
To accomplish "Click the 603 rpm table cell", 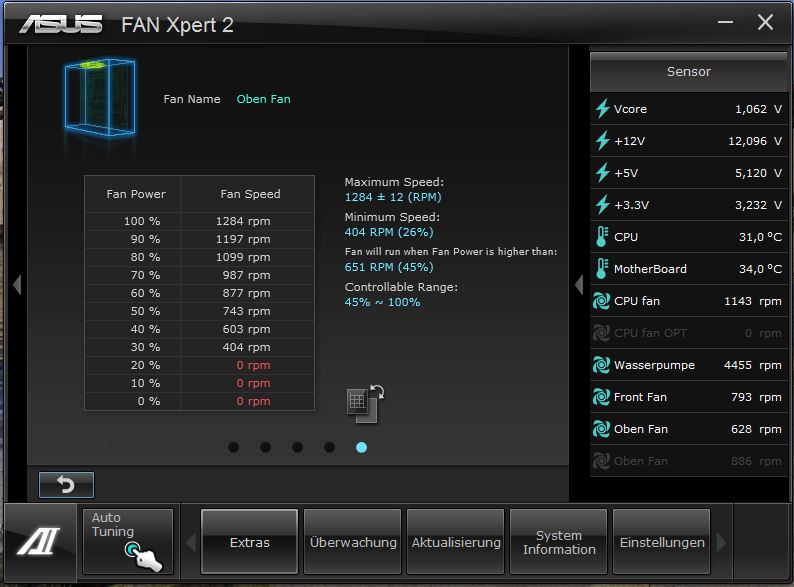I will click(x=246, y=329).
